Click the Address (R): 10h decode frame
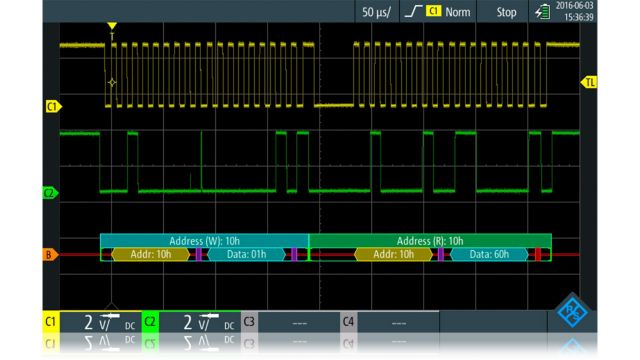640x360 pixels. point(430,241)
